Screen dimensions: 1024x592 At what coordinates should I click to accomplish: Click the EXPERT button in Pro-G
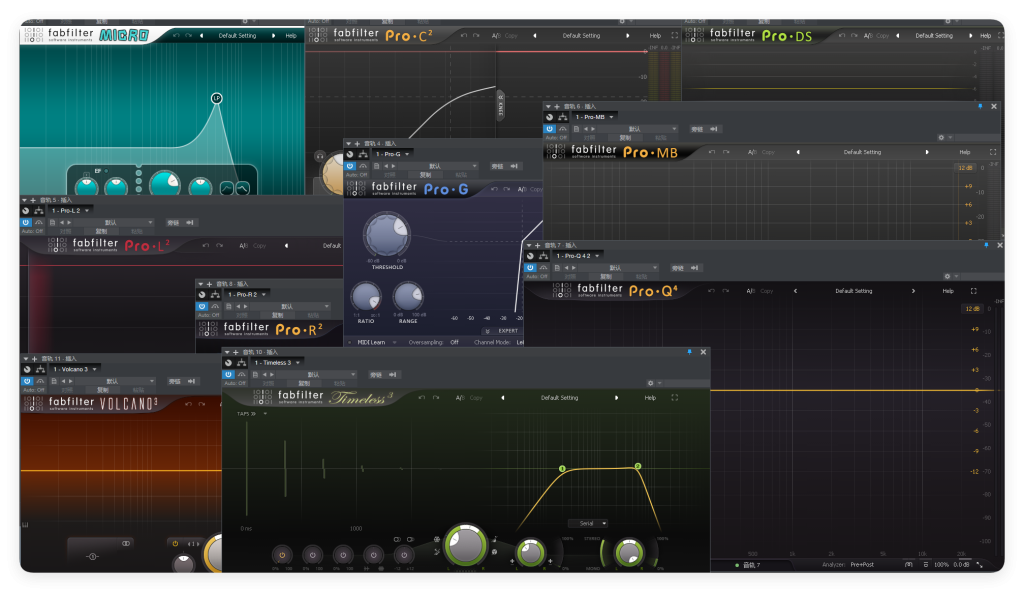pyautogui.click(x=503, y=331)
